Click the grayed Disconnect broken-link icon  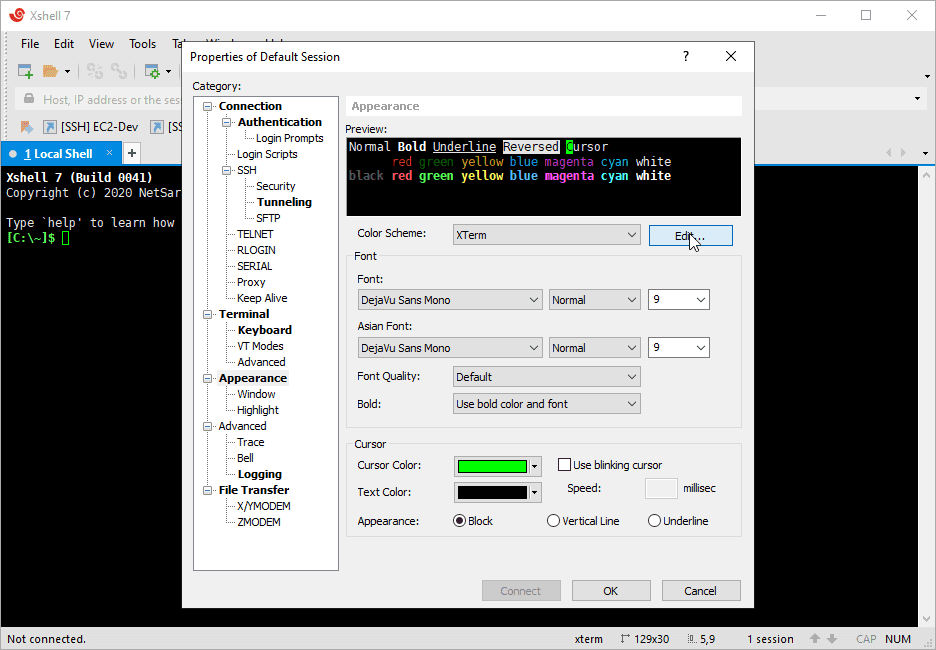(x=95, y=72)
